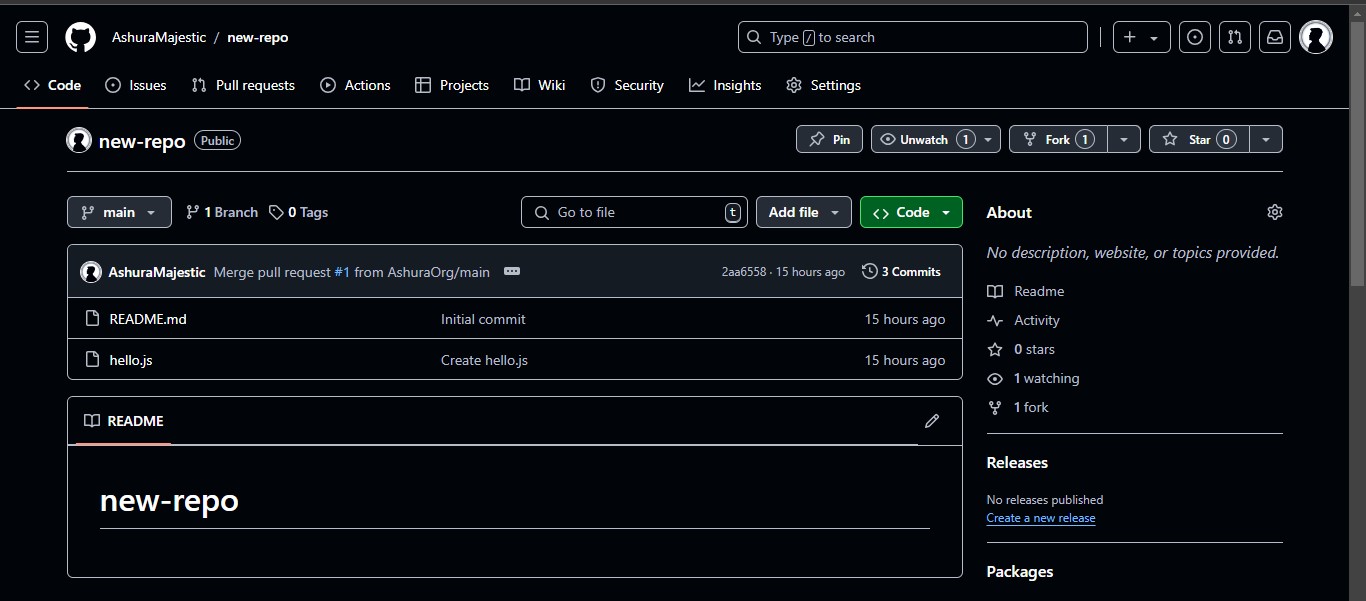Screen dimensions: 1366x601
Task: Click the About settings gear icon
Action: click(1274, 212)
